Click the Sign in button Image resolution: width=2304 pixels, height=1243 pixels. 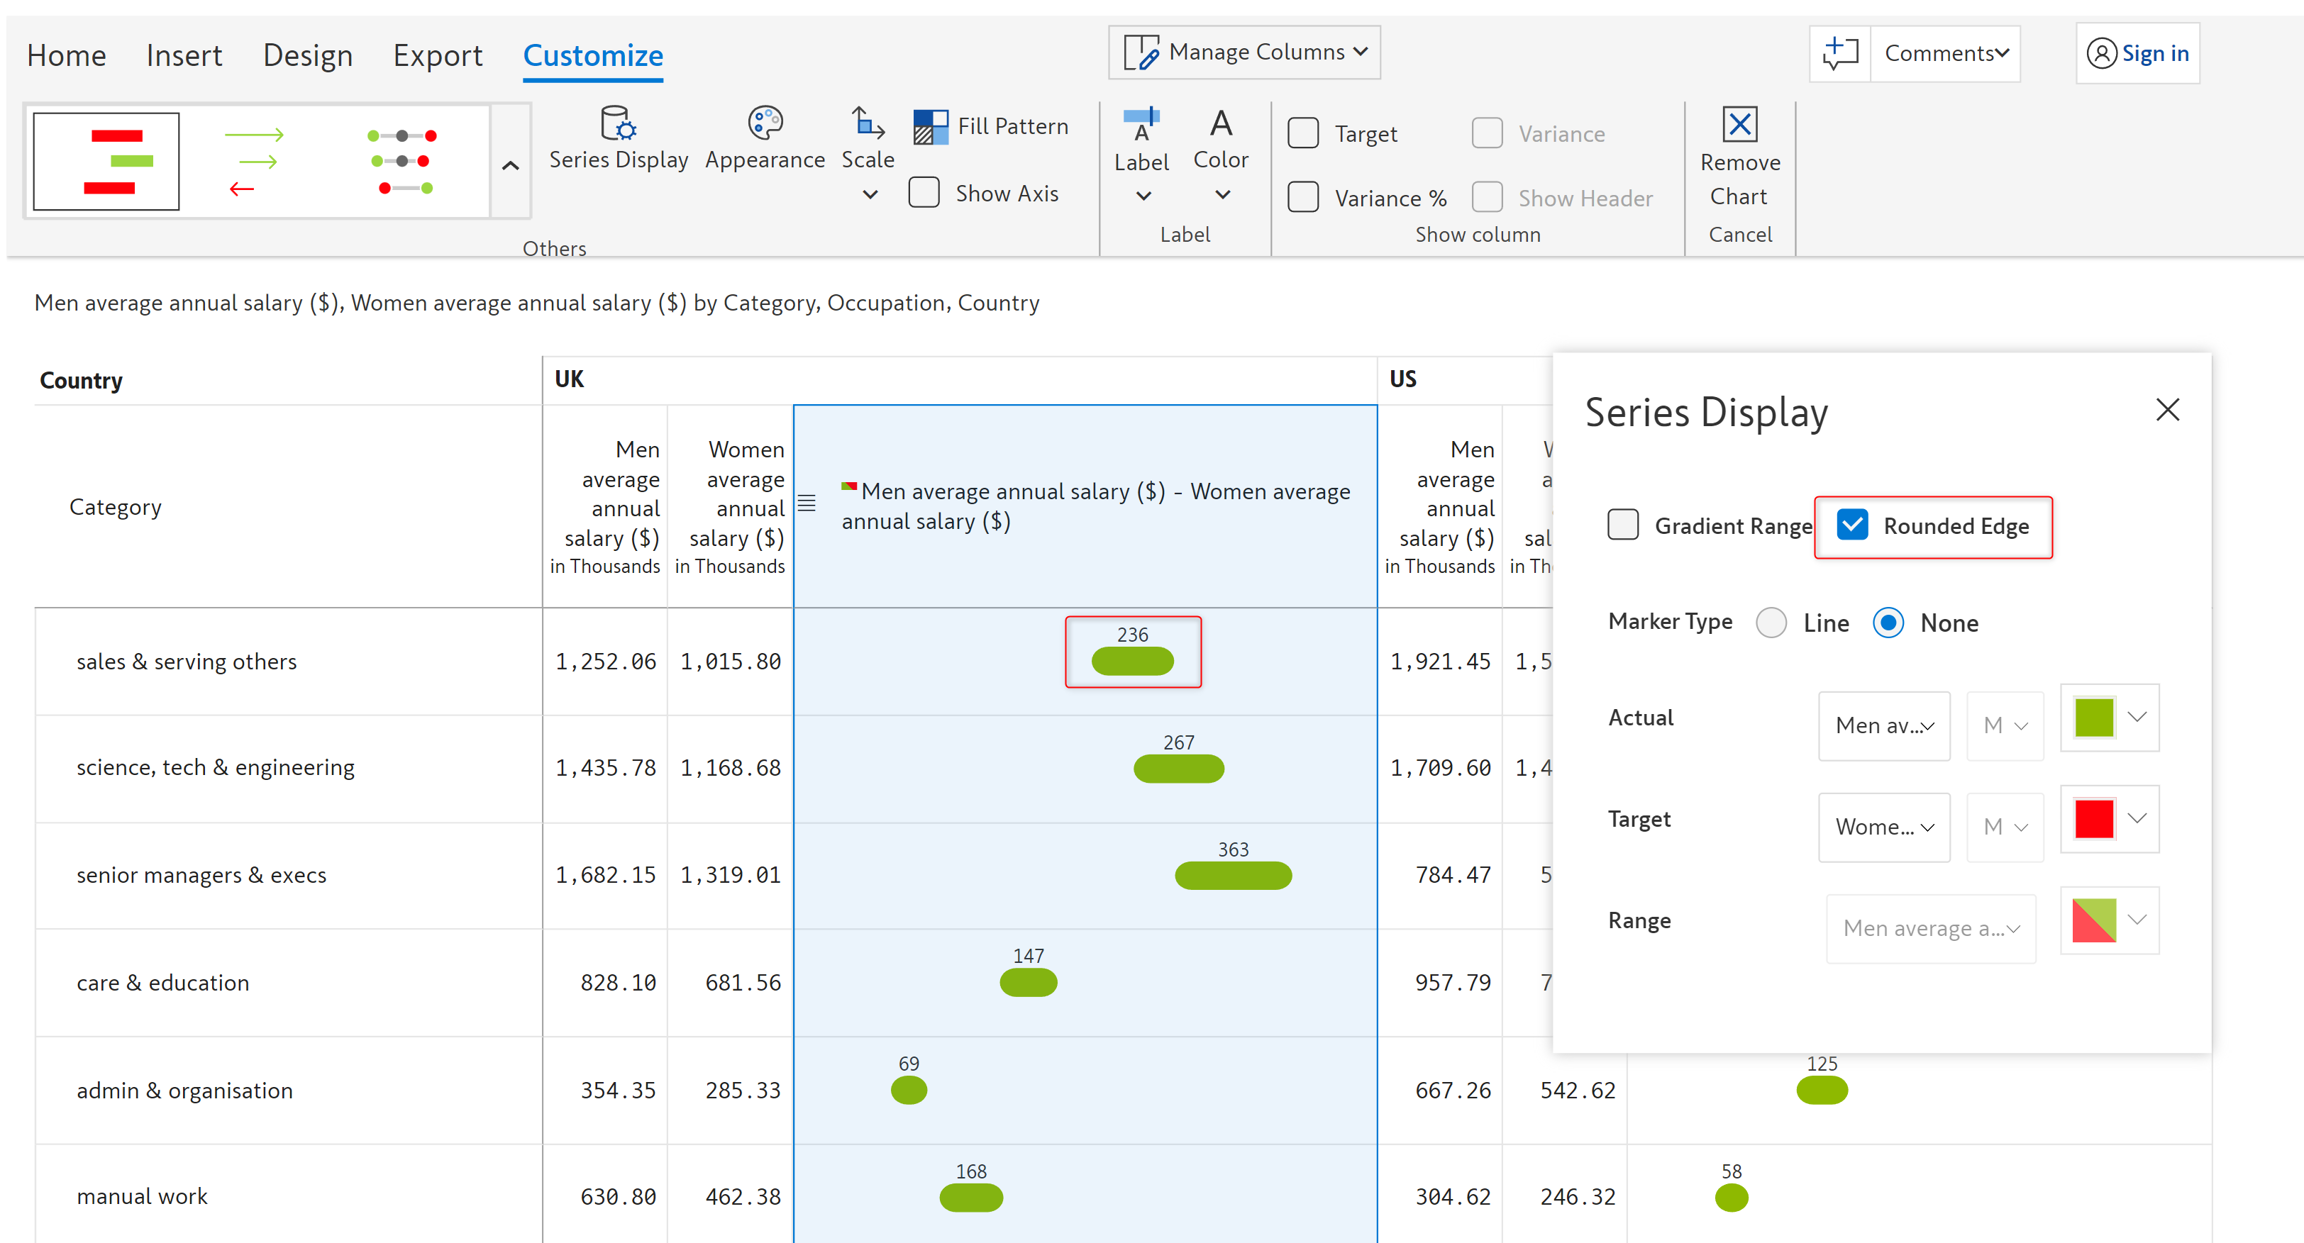(2137, 53)
